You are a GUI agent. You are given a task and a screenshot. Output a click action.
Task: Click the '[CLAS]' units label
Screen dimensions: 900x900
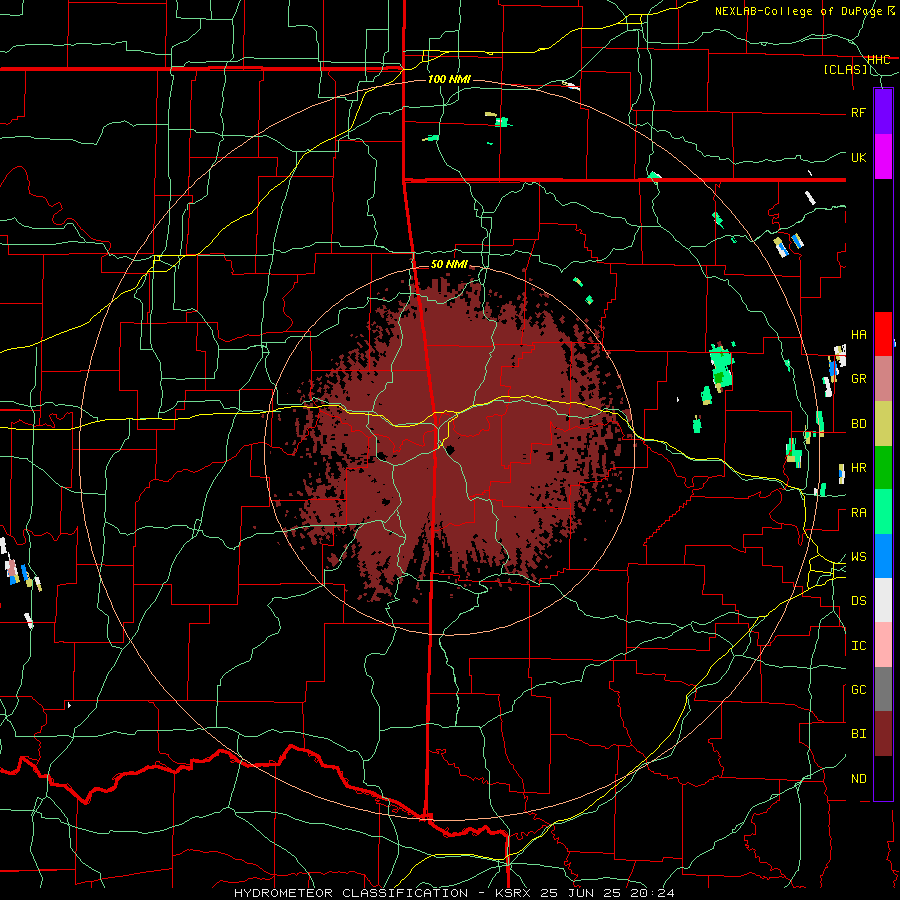pos(845,70)
